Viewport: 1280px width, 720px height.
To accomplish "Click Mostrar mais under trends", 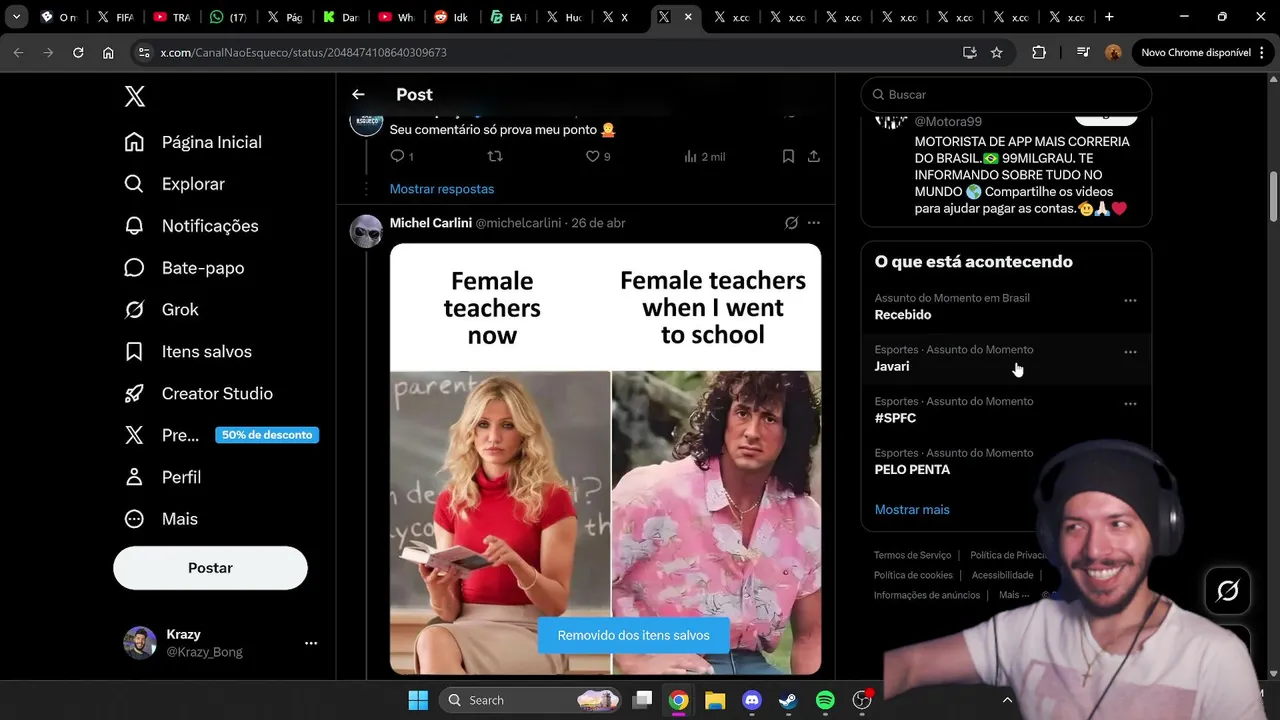I will (912, 510).
